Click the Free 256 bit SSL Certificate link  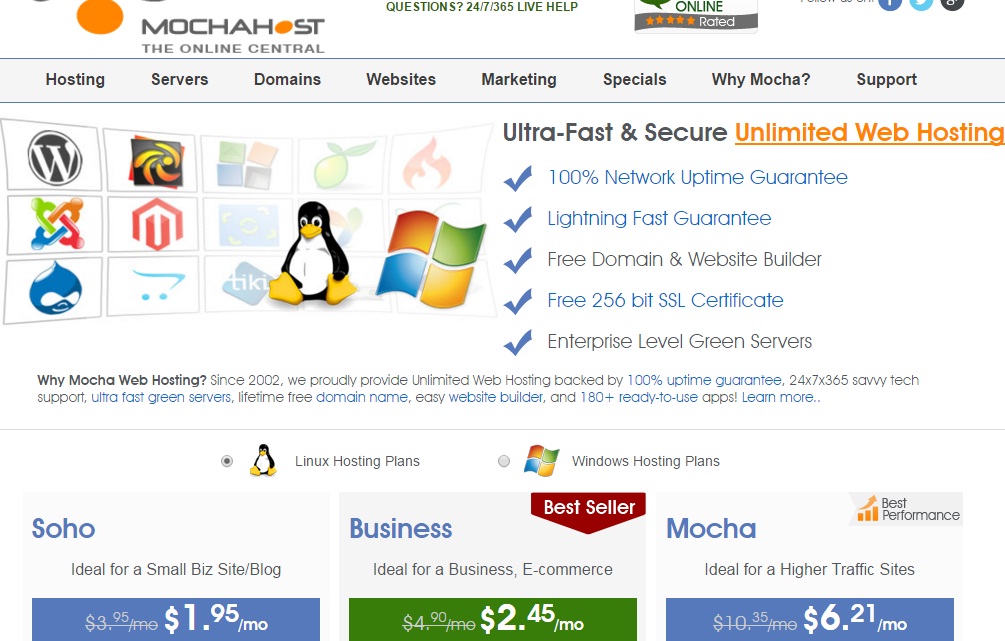665,301
